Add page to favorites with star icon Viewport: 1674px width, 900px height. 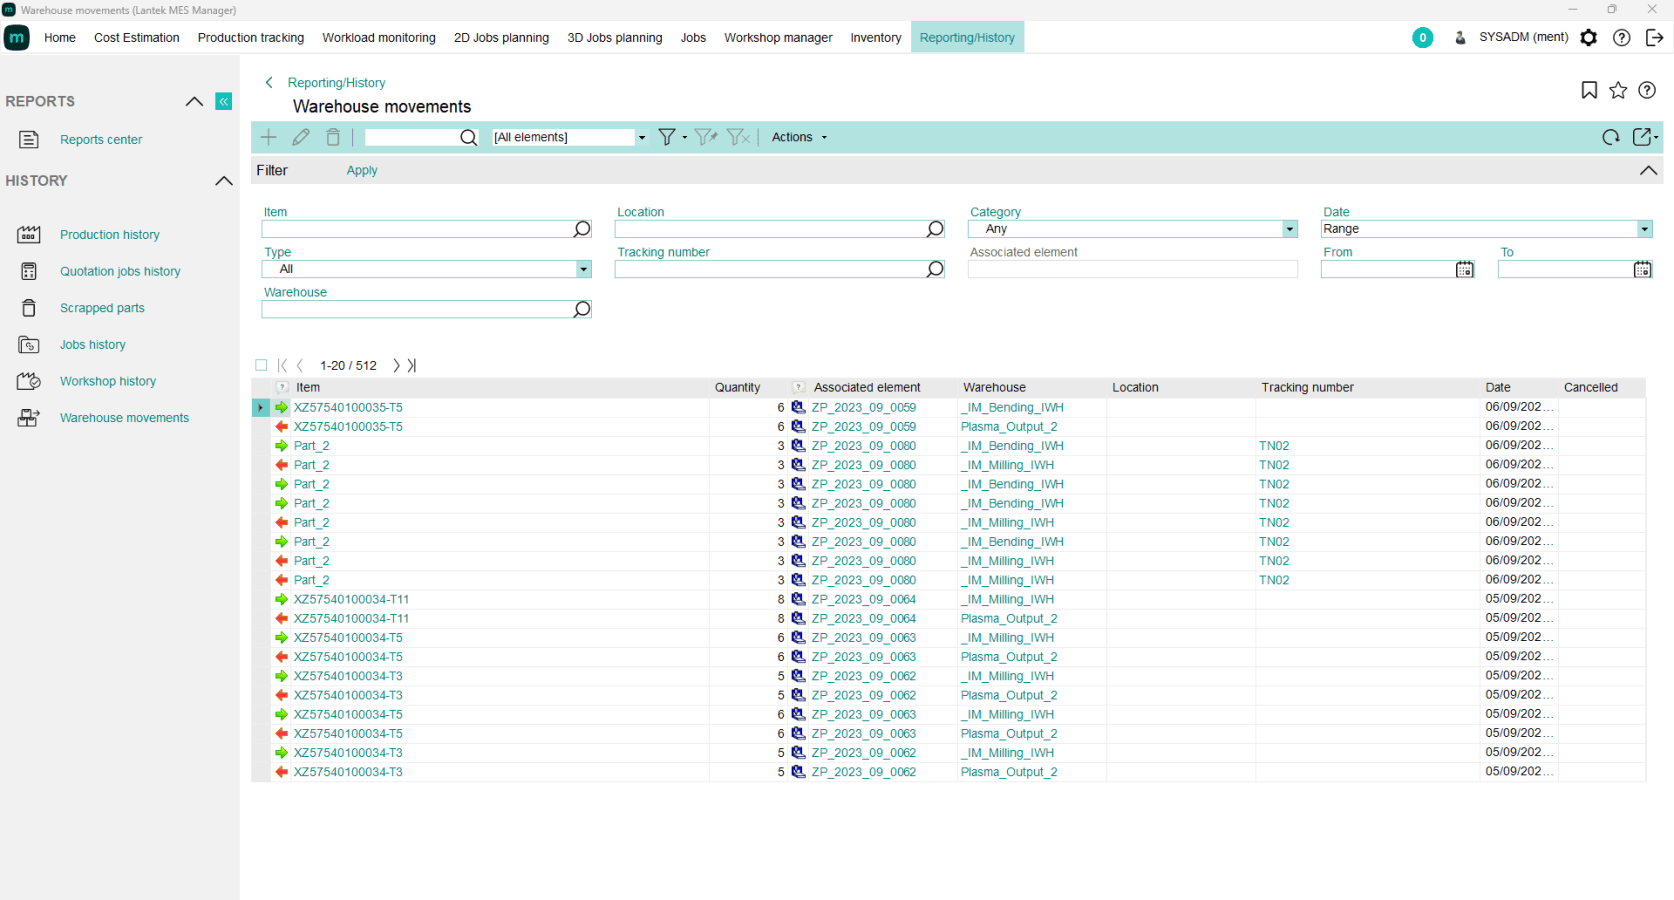click(x=1618, y=90)
